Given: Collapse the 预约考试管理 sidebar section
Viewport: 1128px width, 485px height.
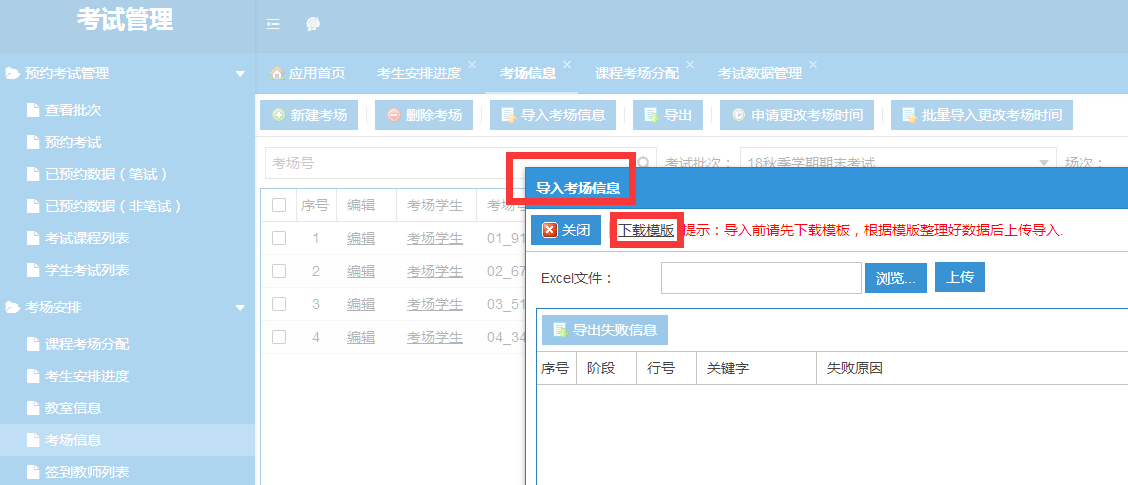Looking at the screenshot, I should click(x=239, y=74).
